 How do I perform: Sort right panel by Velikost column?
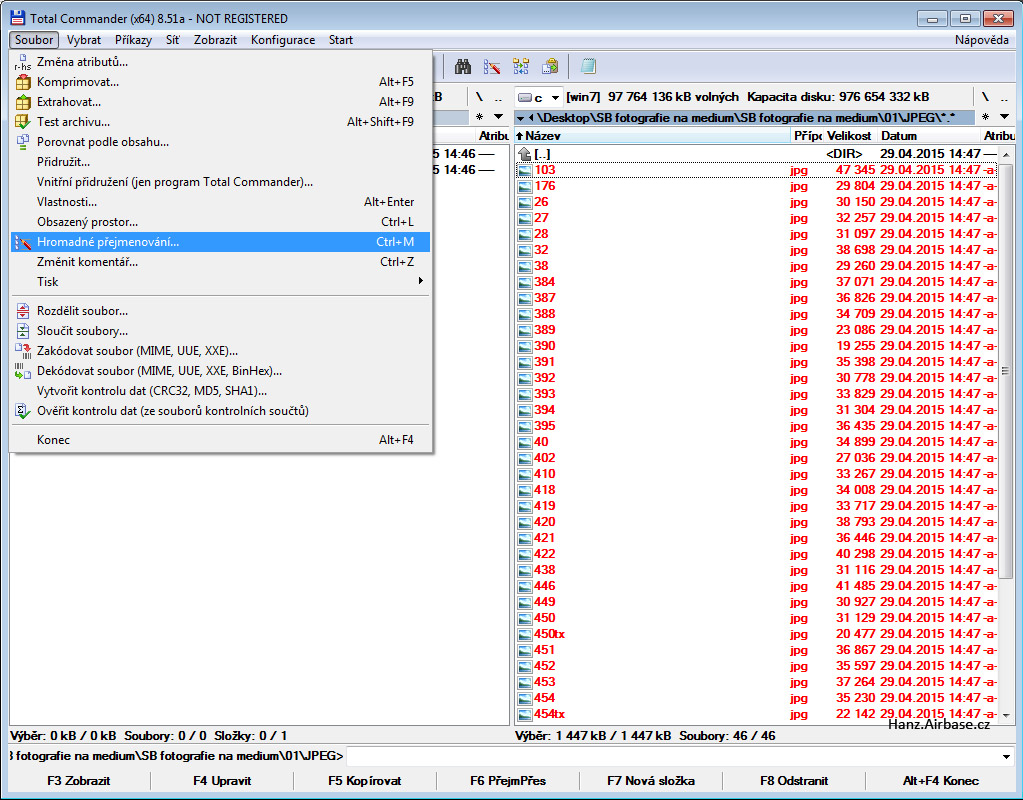(x=849, y=136)
